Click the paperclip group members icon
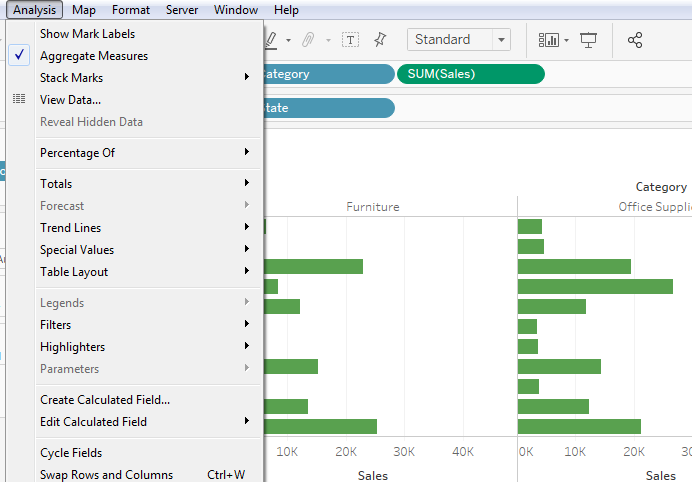 tap(308, 40)
